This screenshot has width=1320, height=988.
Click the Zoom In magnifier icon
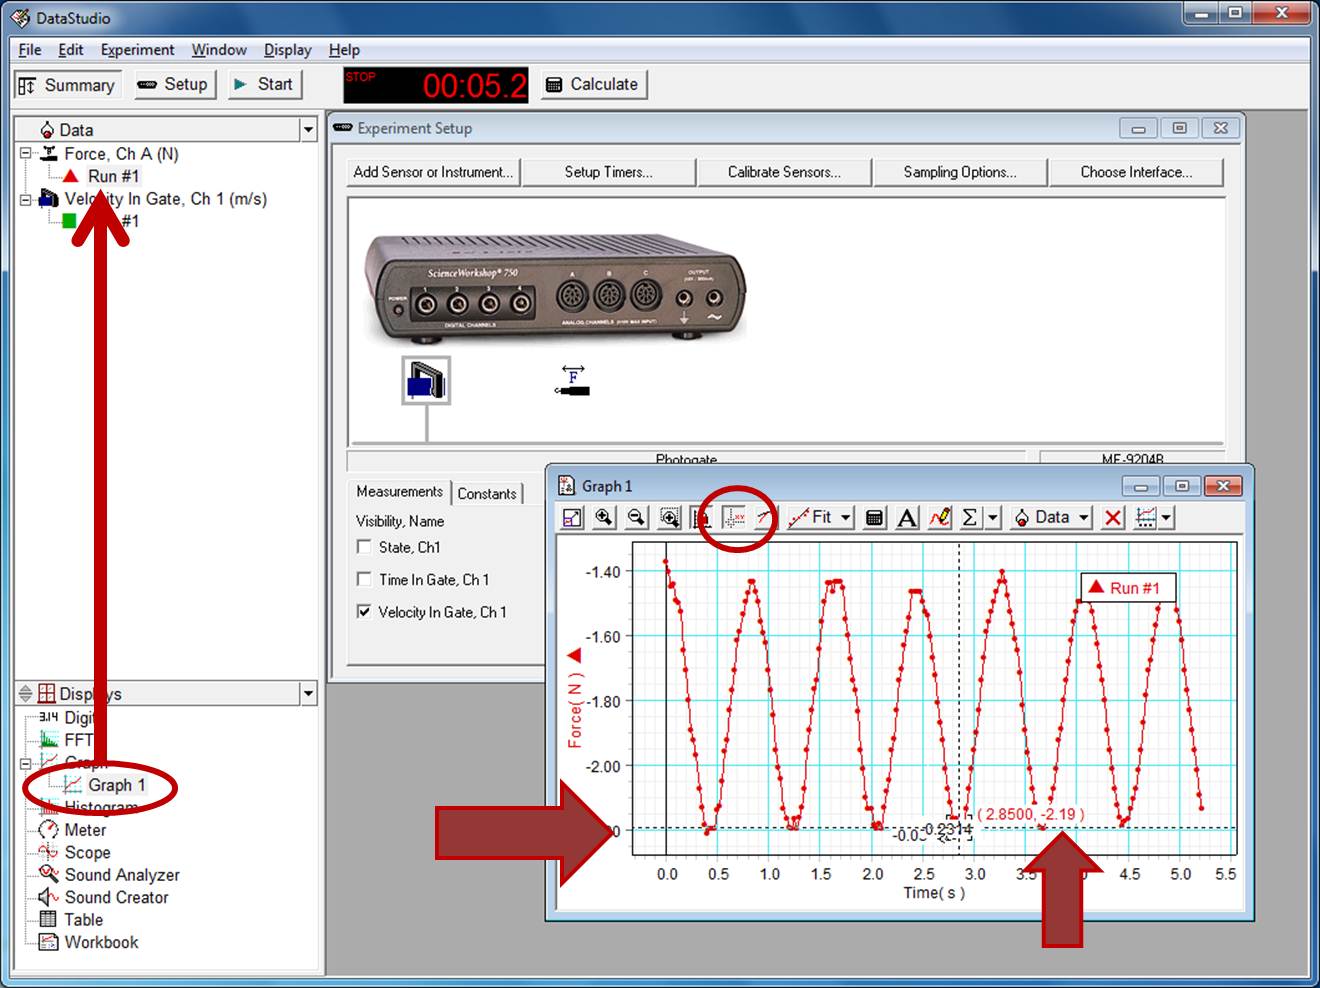604,517
